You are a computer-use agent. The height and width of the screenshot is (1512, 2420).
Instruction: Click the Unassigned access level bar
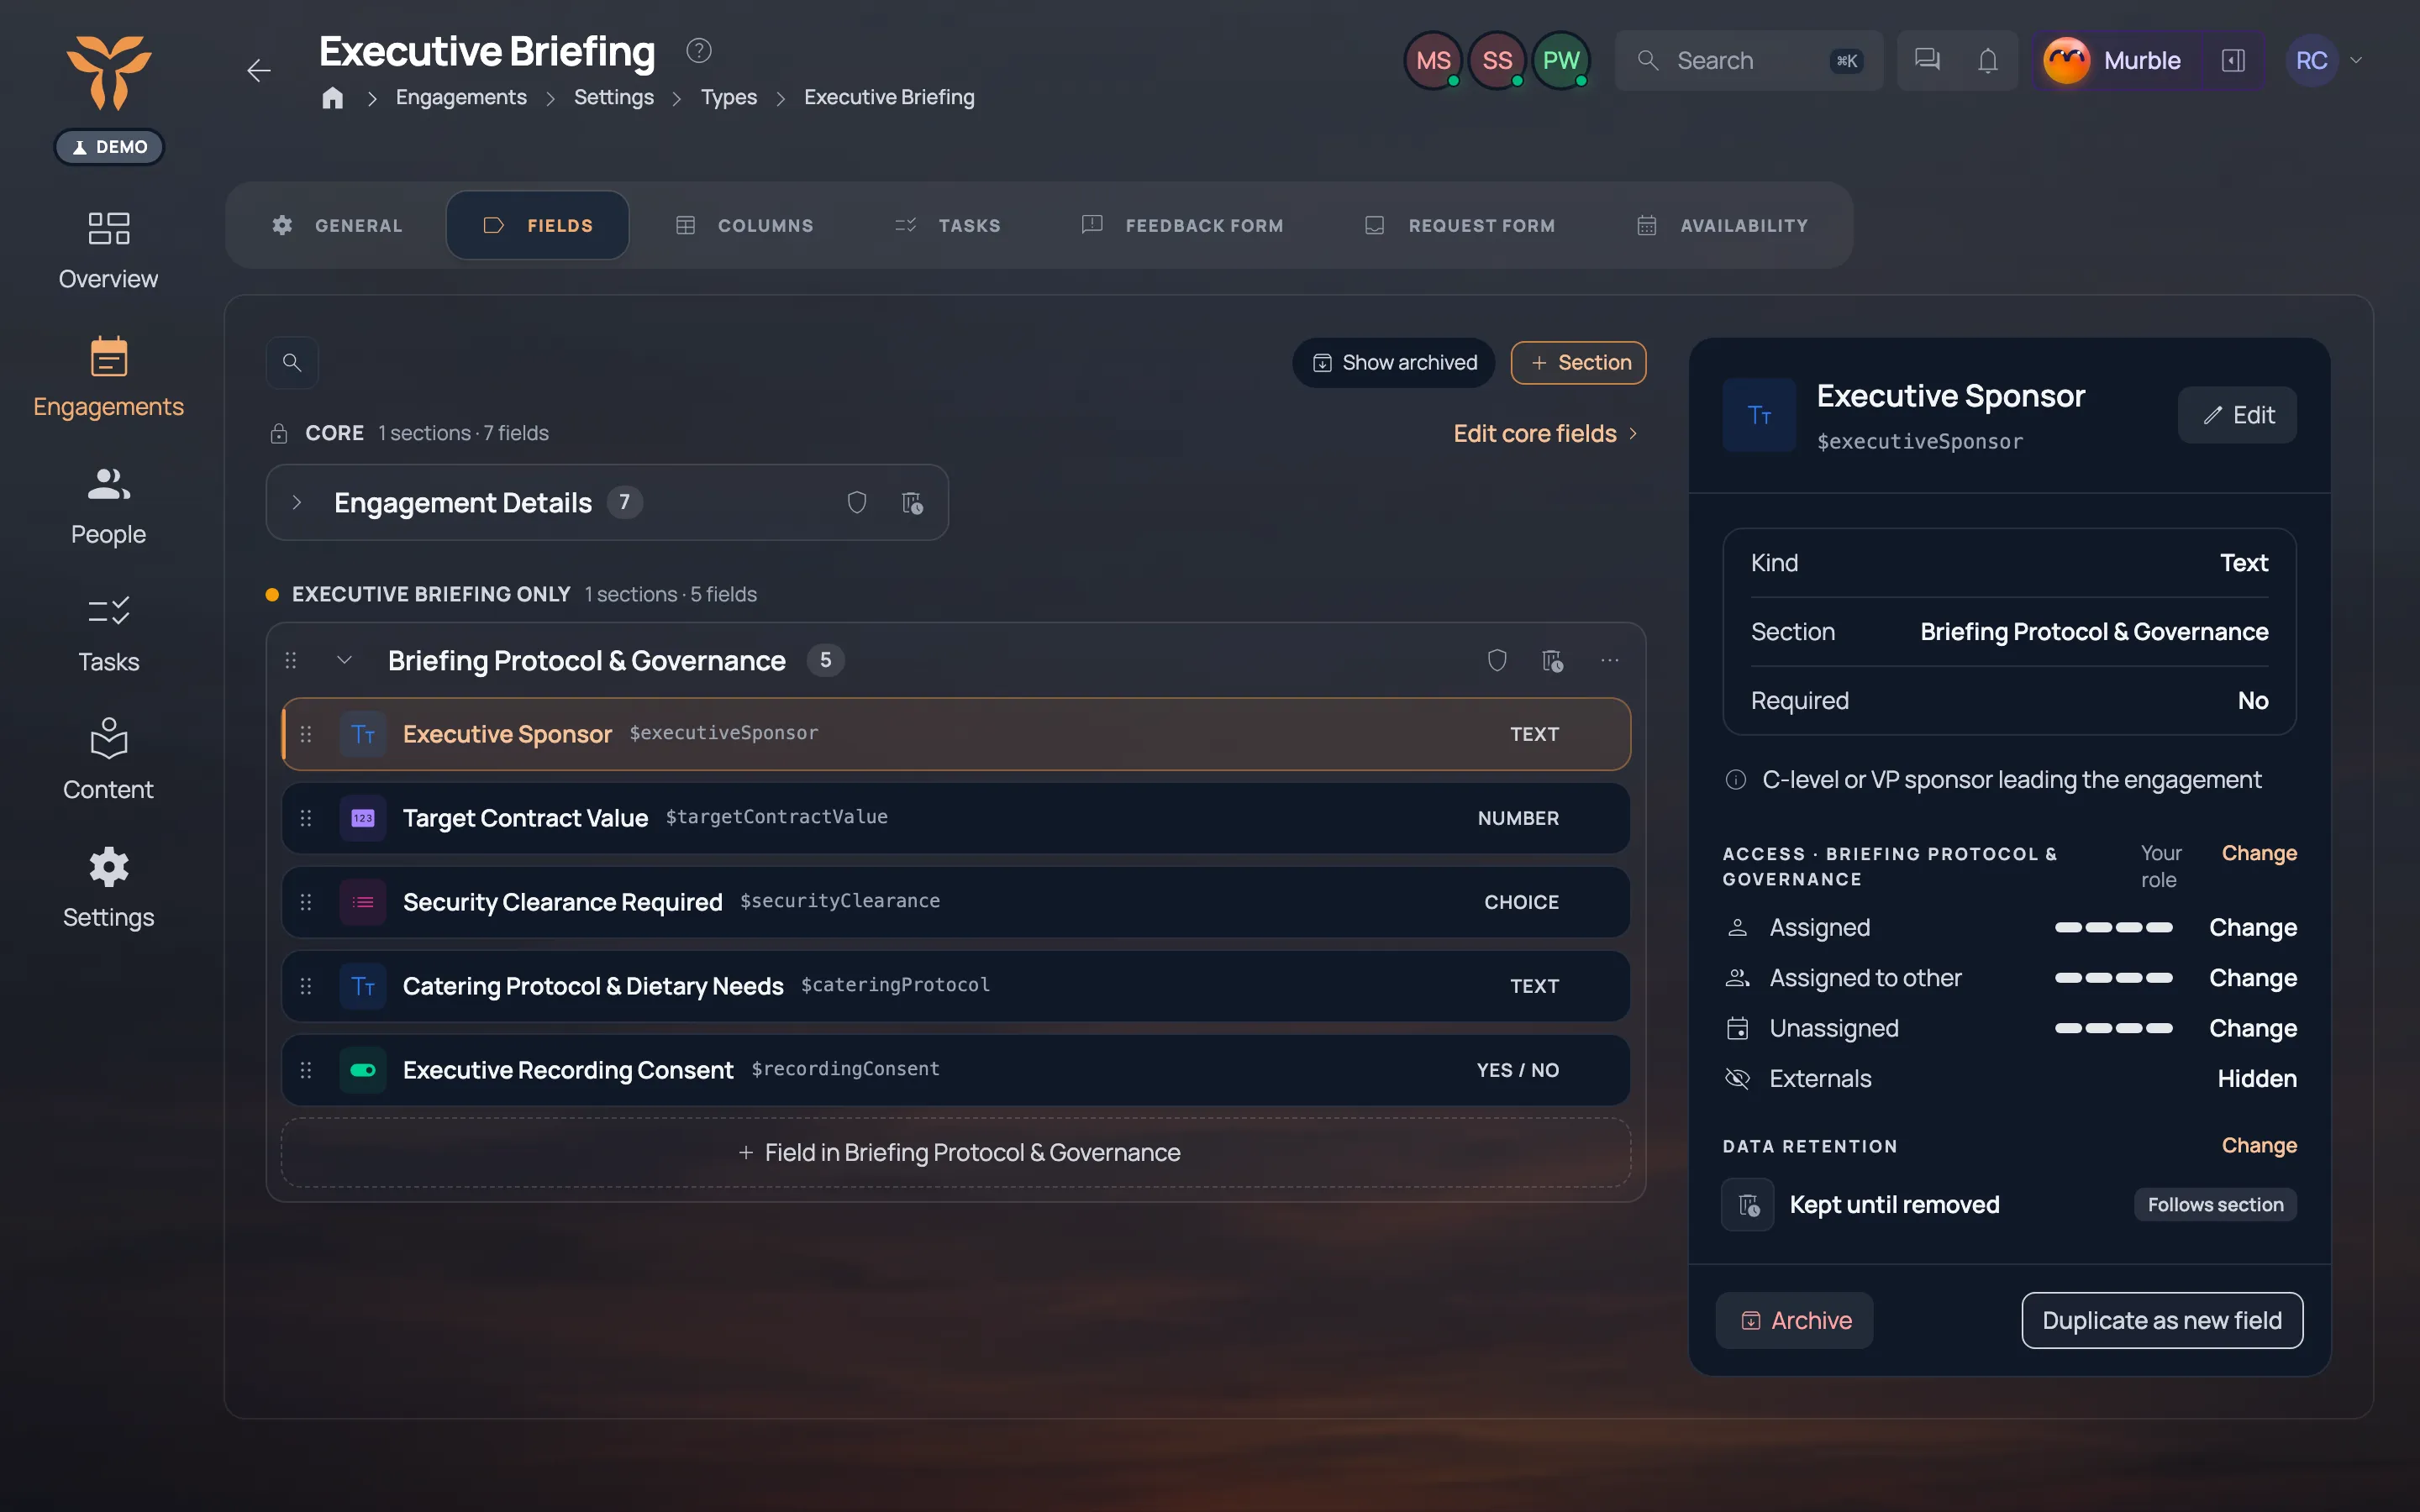(x=2113, y=1028)
